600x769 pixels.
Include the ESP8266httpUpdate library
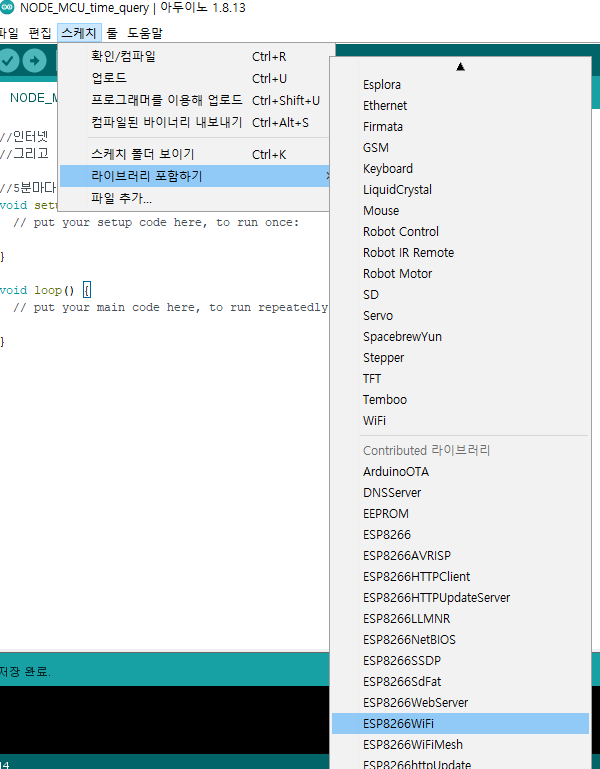tap(460, 763)
